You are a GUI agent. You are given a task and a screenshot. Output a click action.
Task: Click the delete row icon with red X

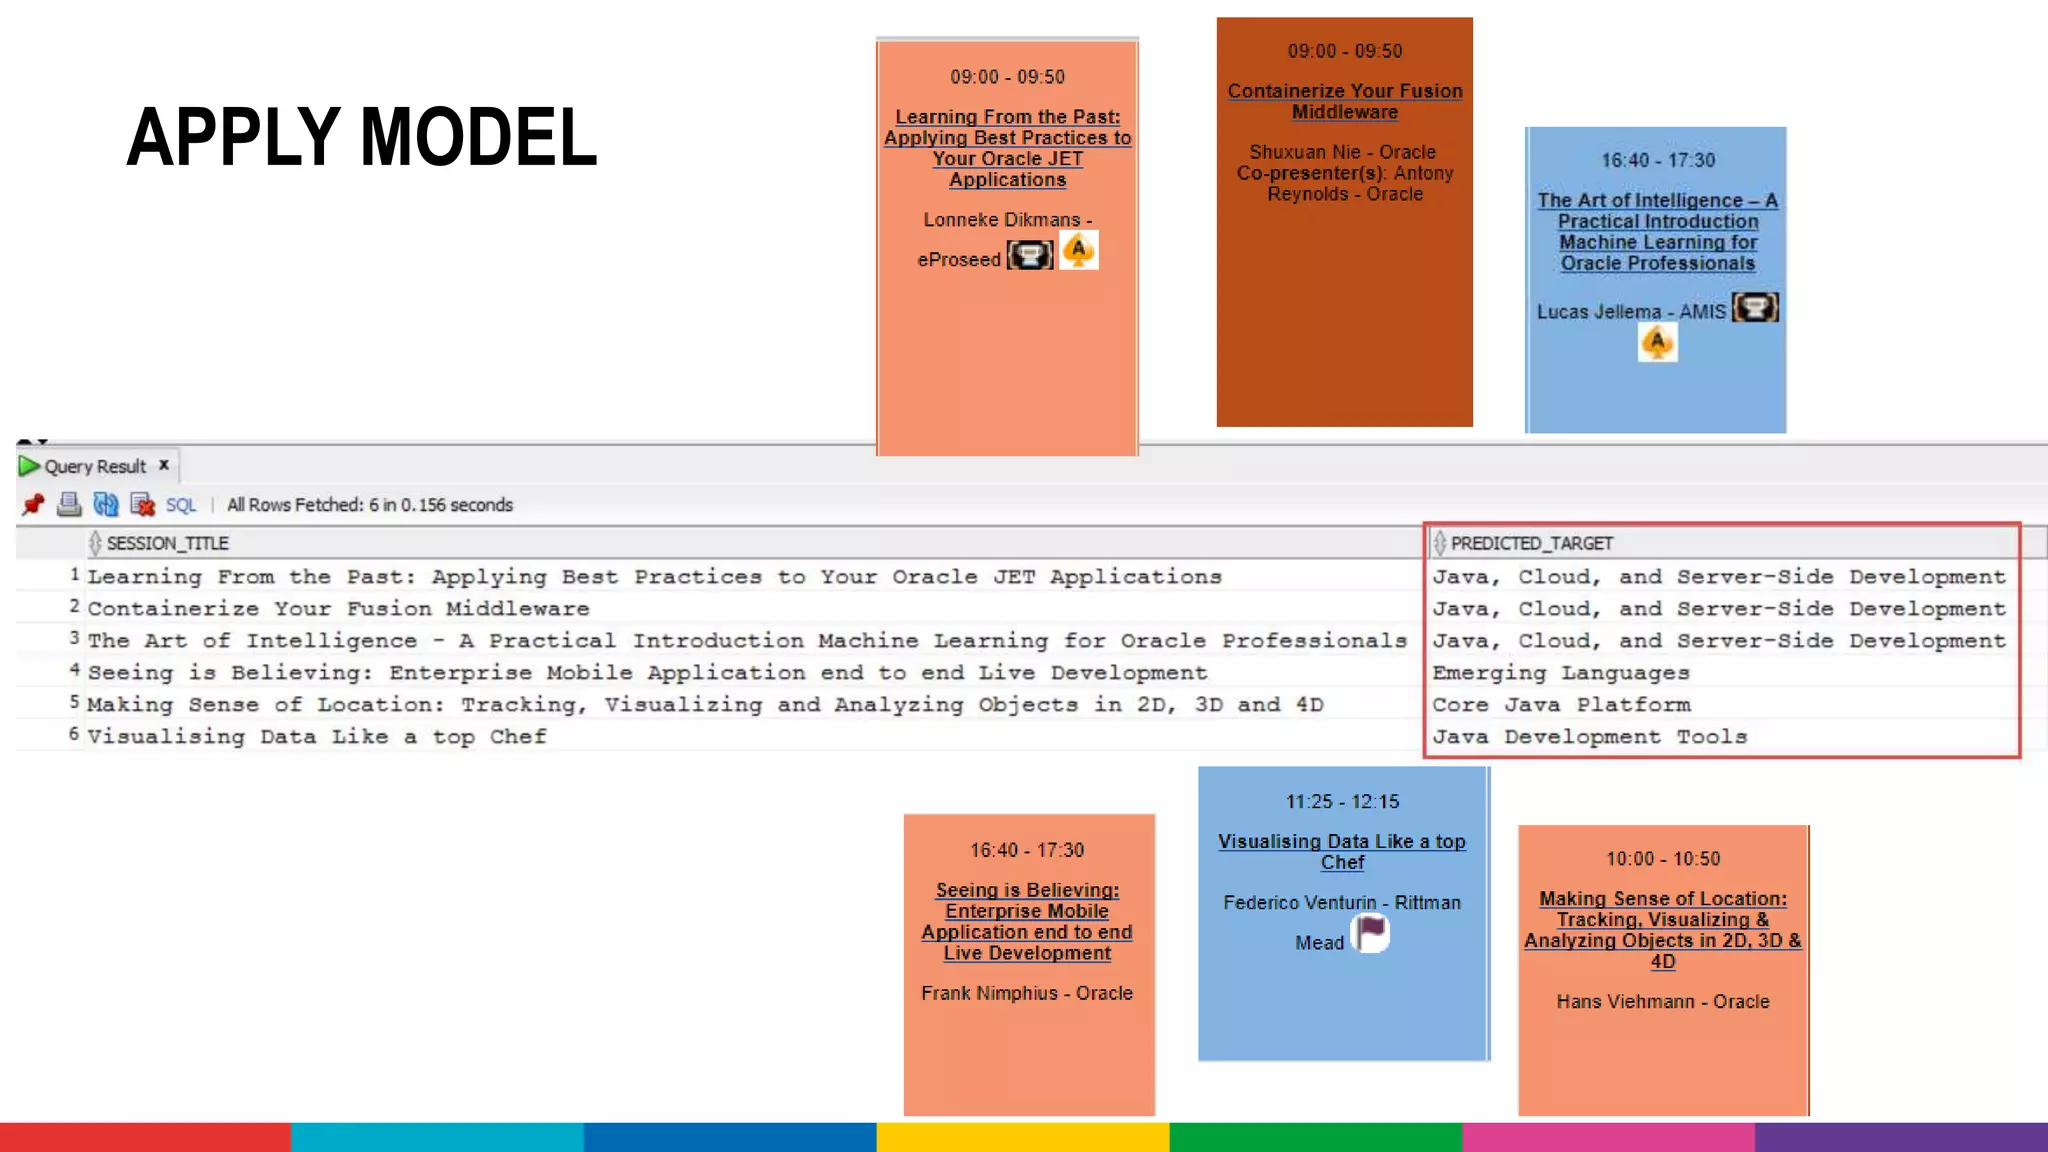point(142,505)
